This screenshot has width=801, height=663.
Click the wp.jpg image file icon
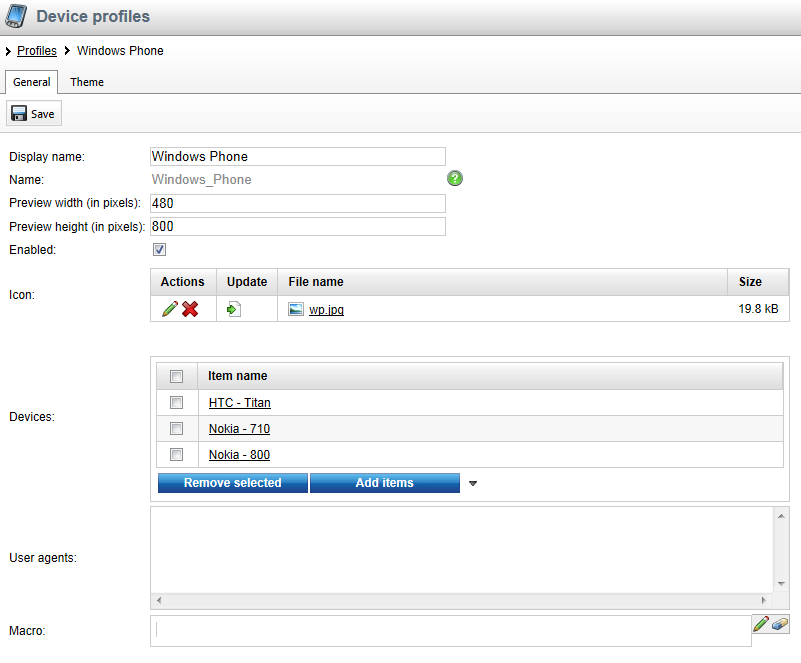click(295, 309)
